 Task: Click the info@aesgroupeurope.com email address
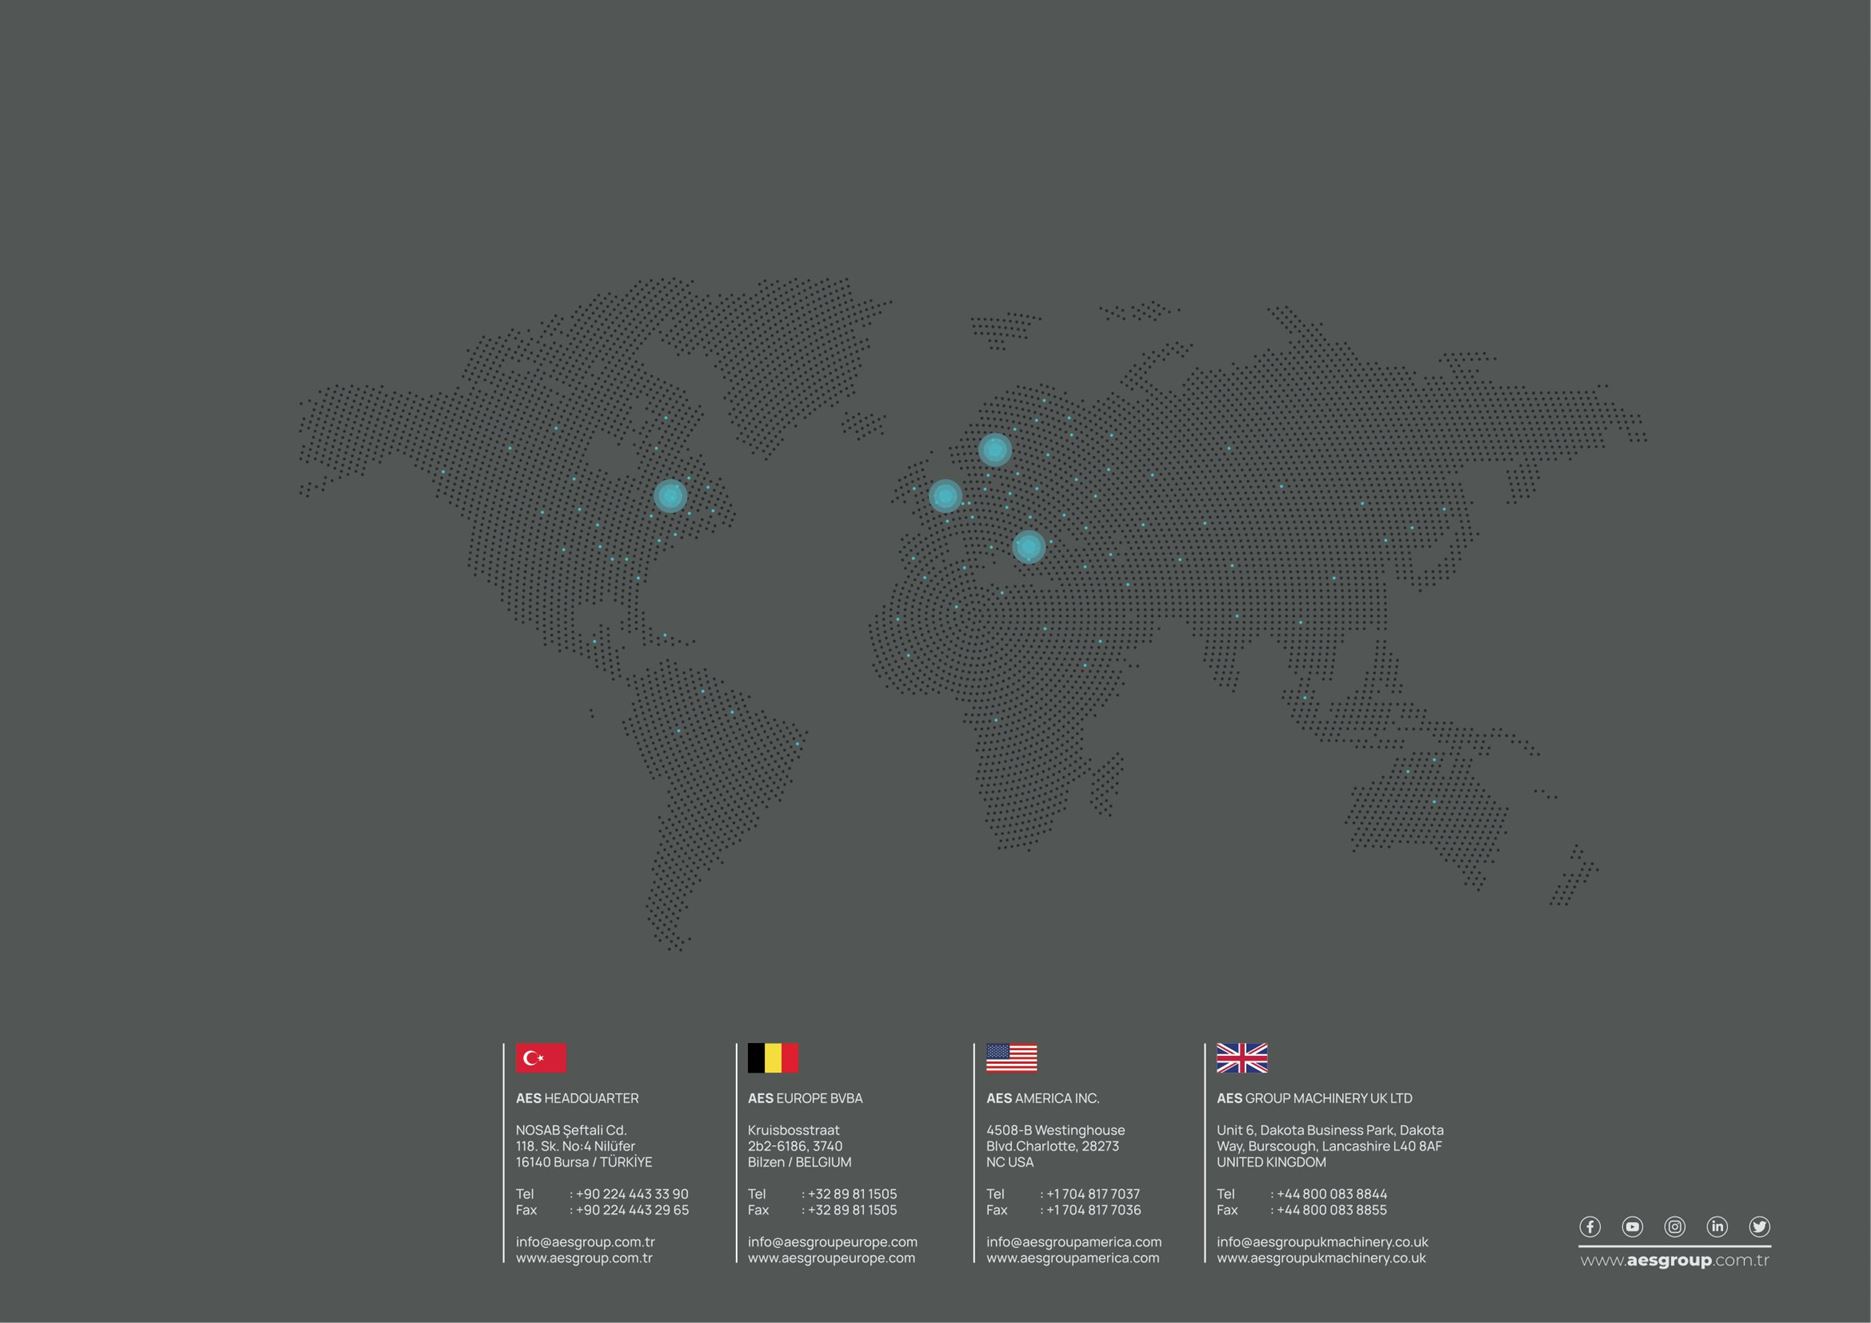(832, 1242)
